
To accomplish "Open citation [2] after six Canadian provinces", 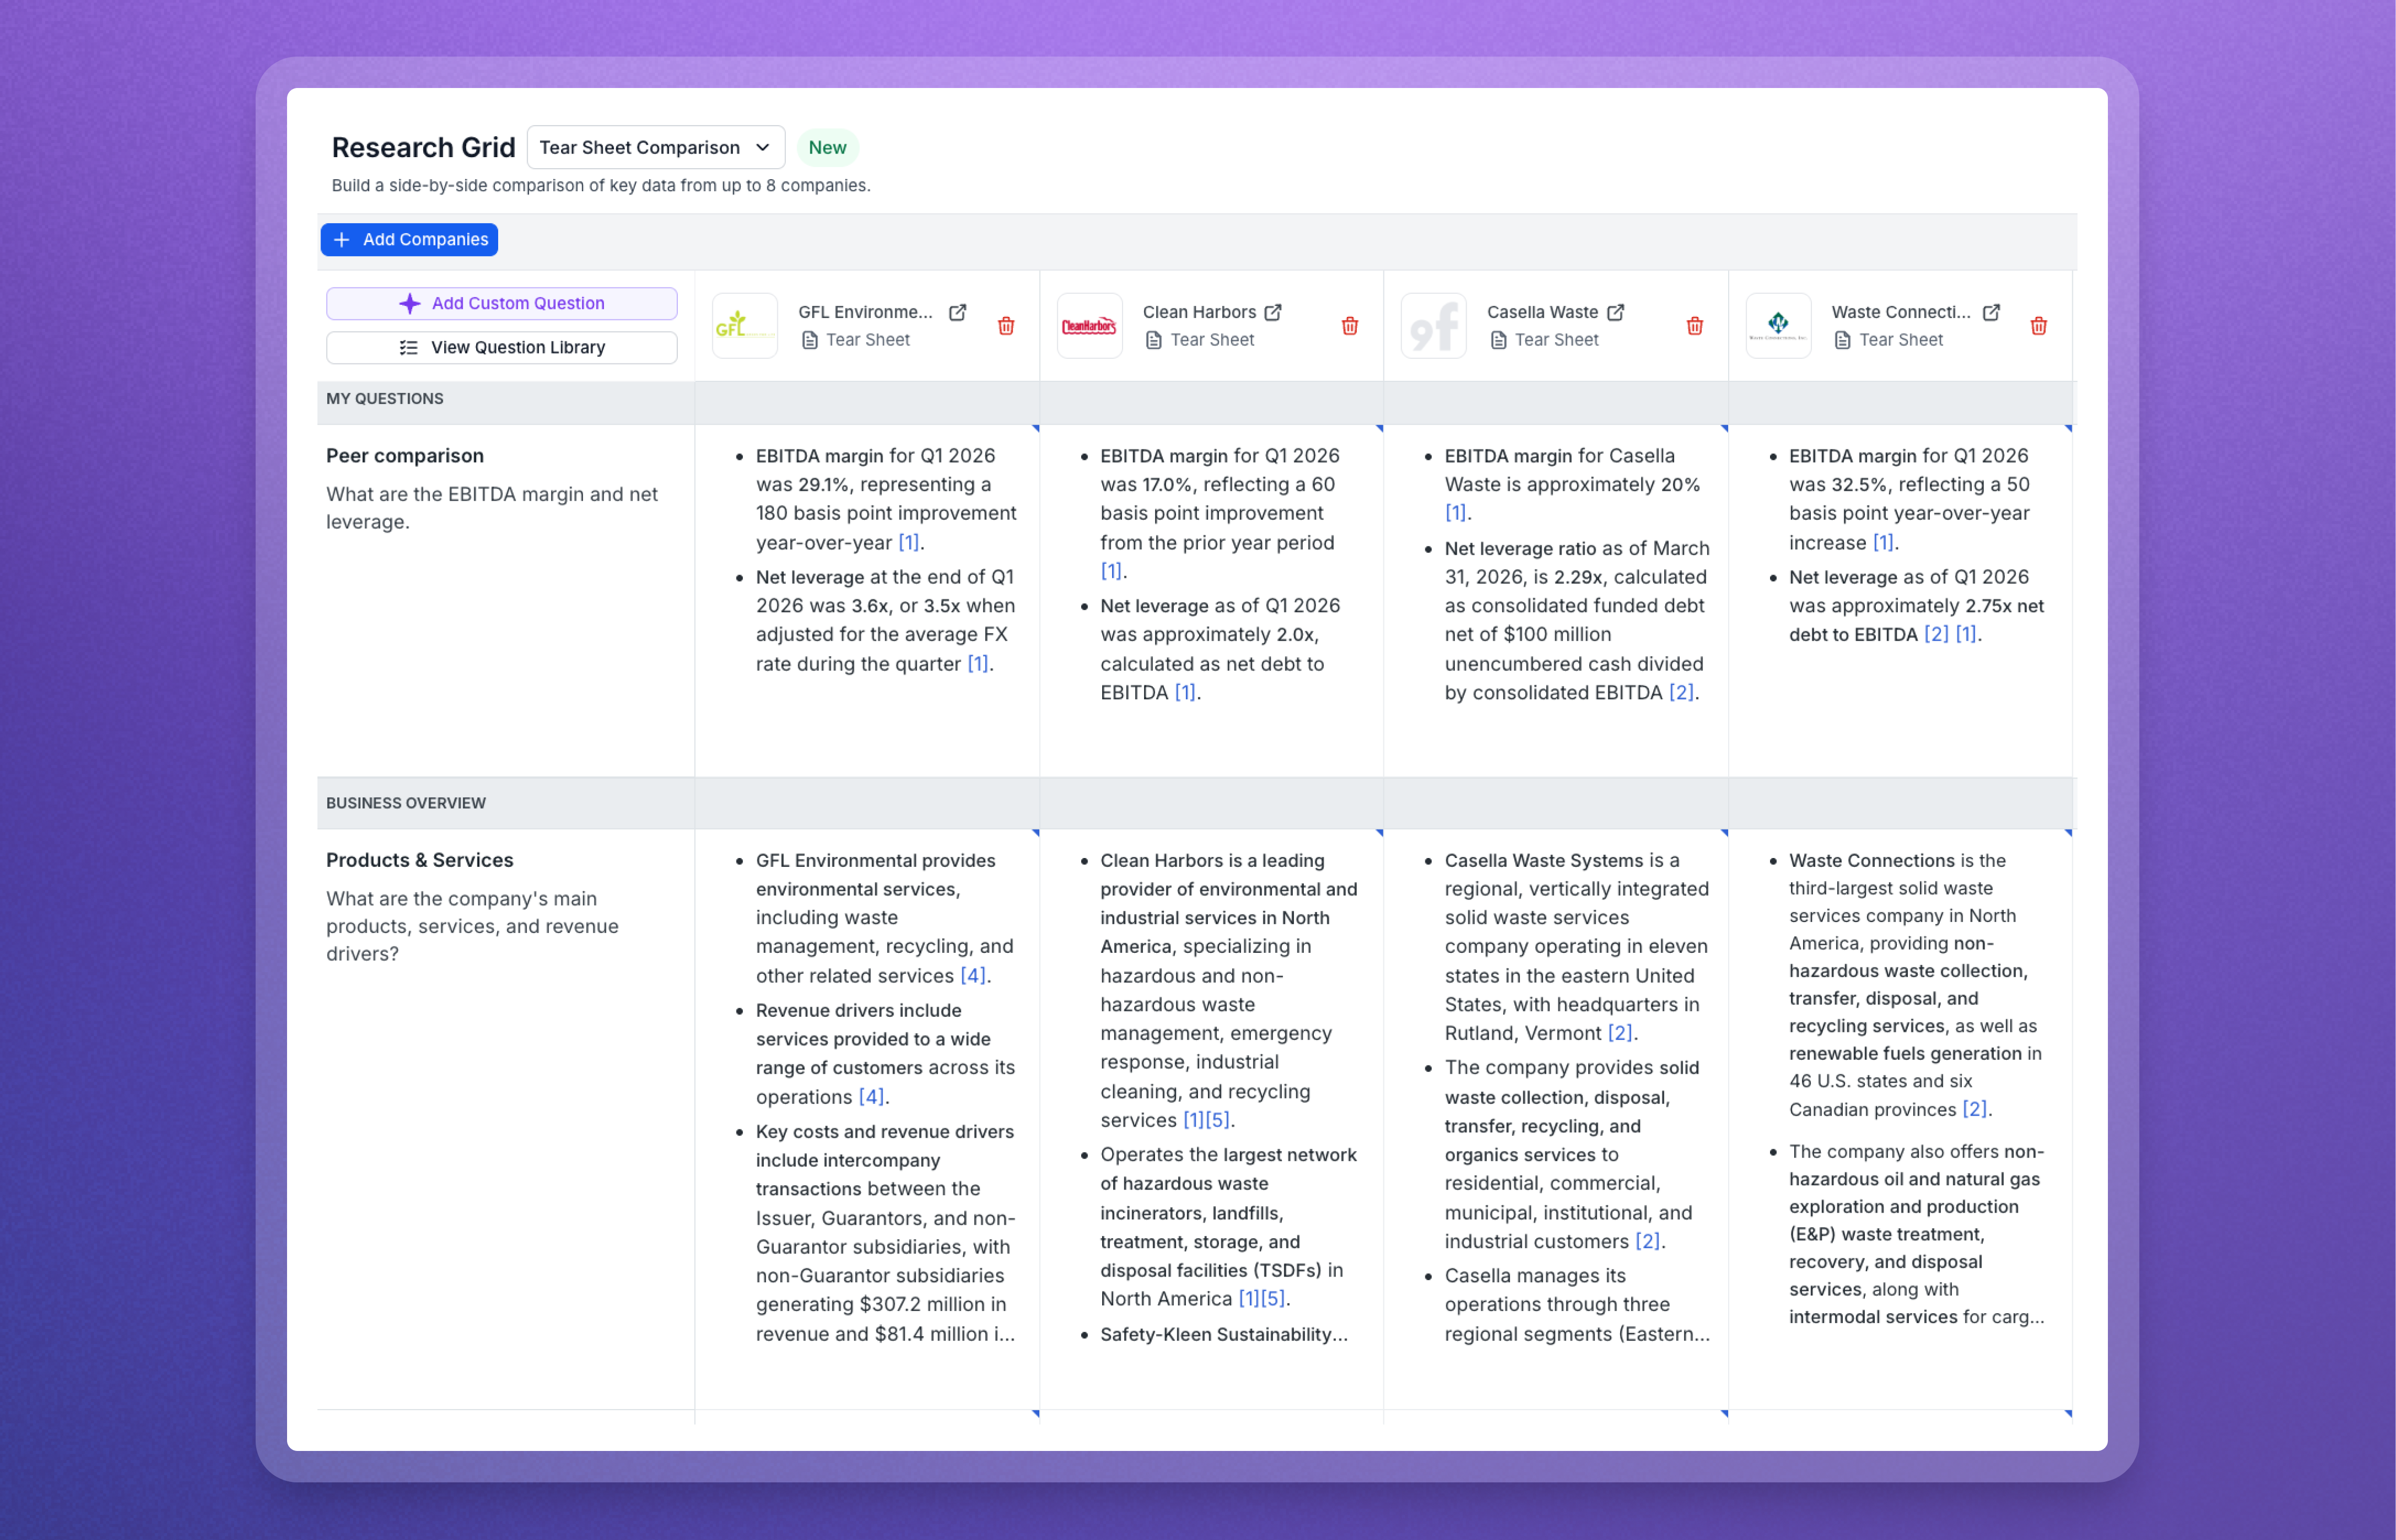I will (1975, 1110).
